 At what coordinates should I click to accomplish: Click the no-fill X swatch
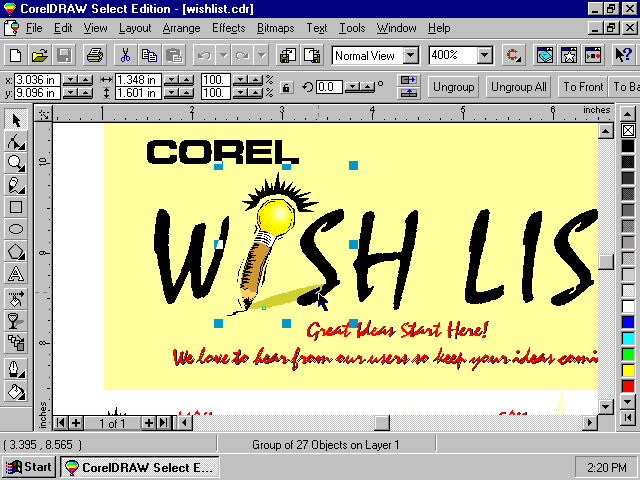point(628,131)
